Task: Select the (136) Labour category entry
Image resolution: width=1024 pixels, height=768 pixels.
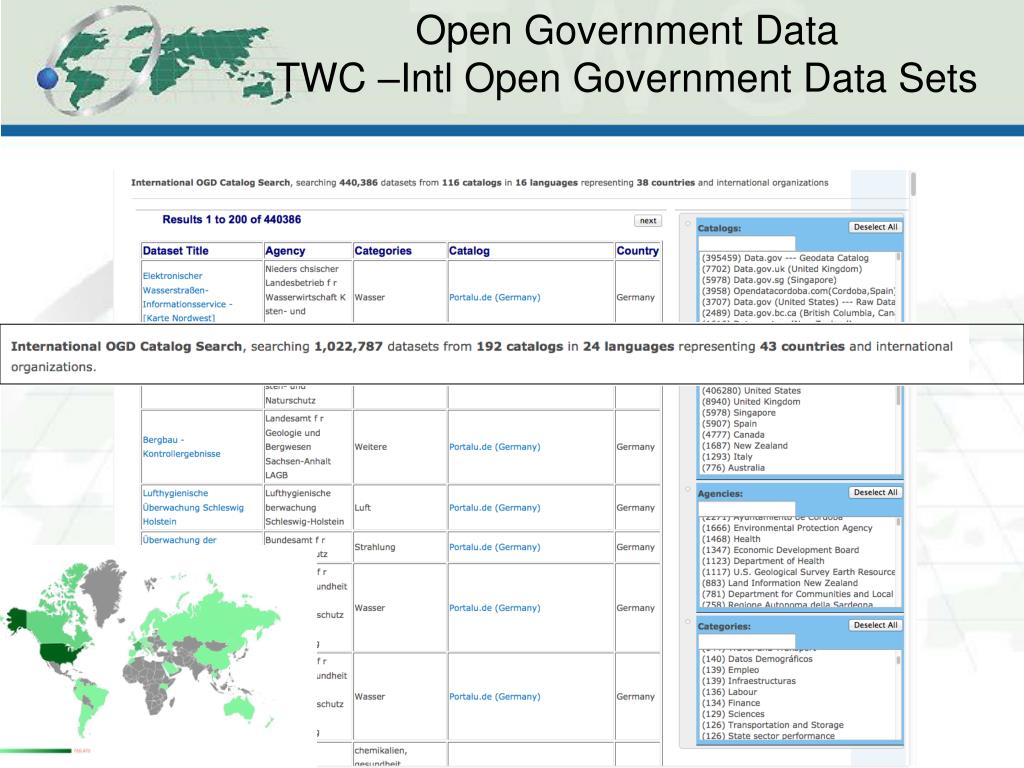Action: 729,692
